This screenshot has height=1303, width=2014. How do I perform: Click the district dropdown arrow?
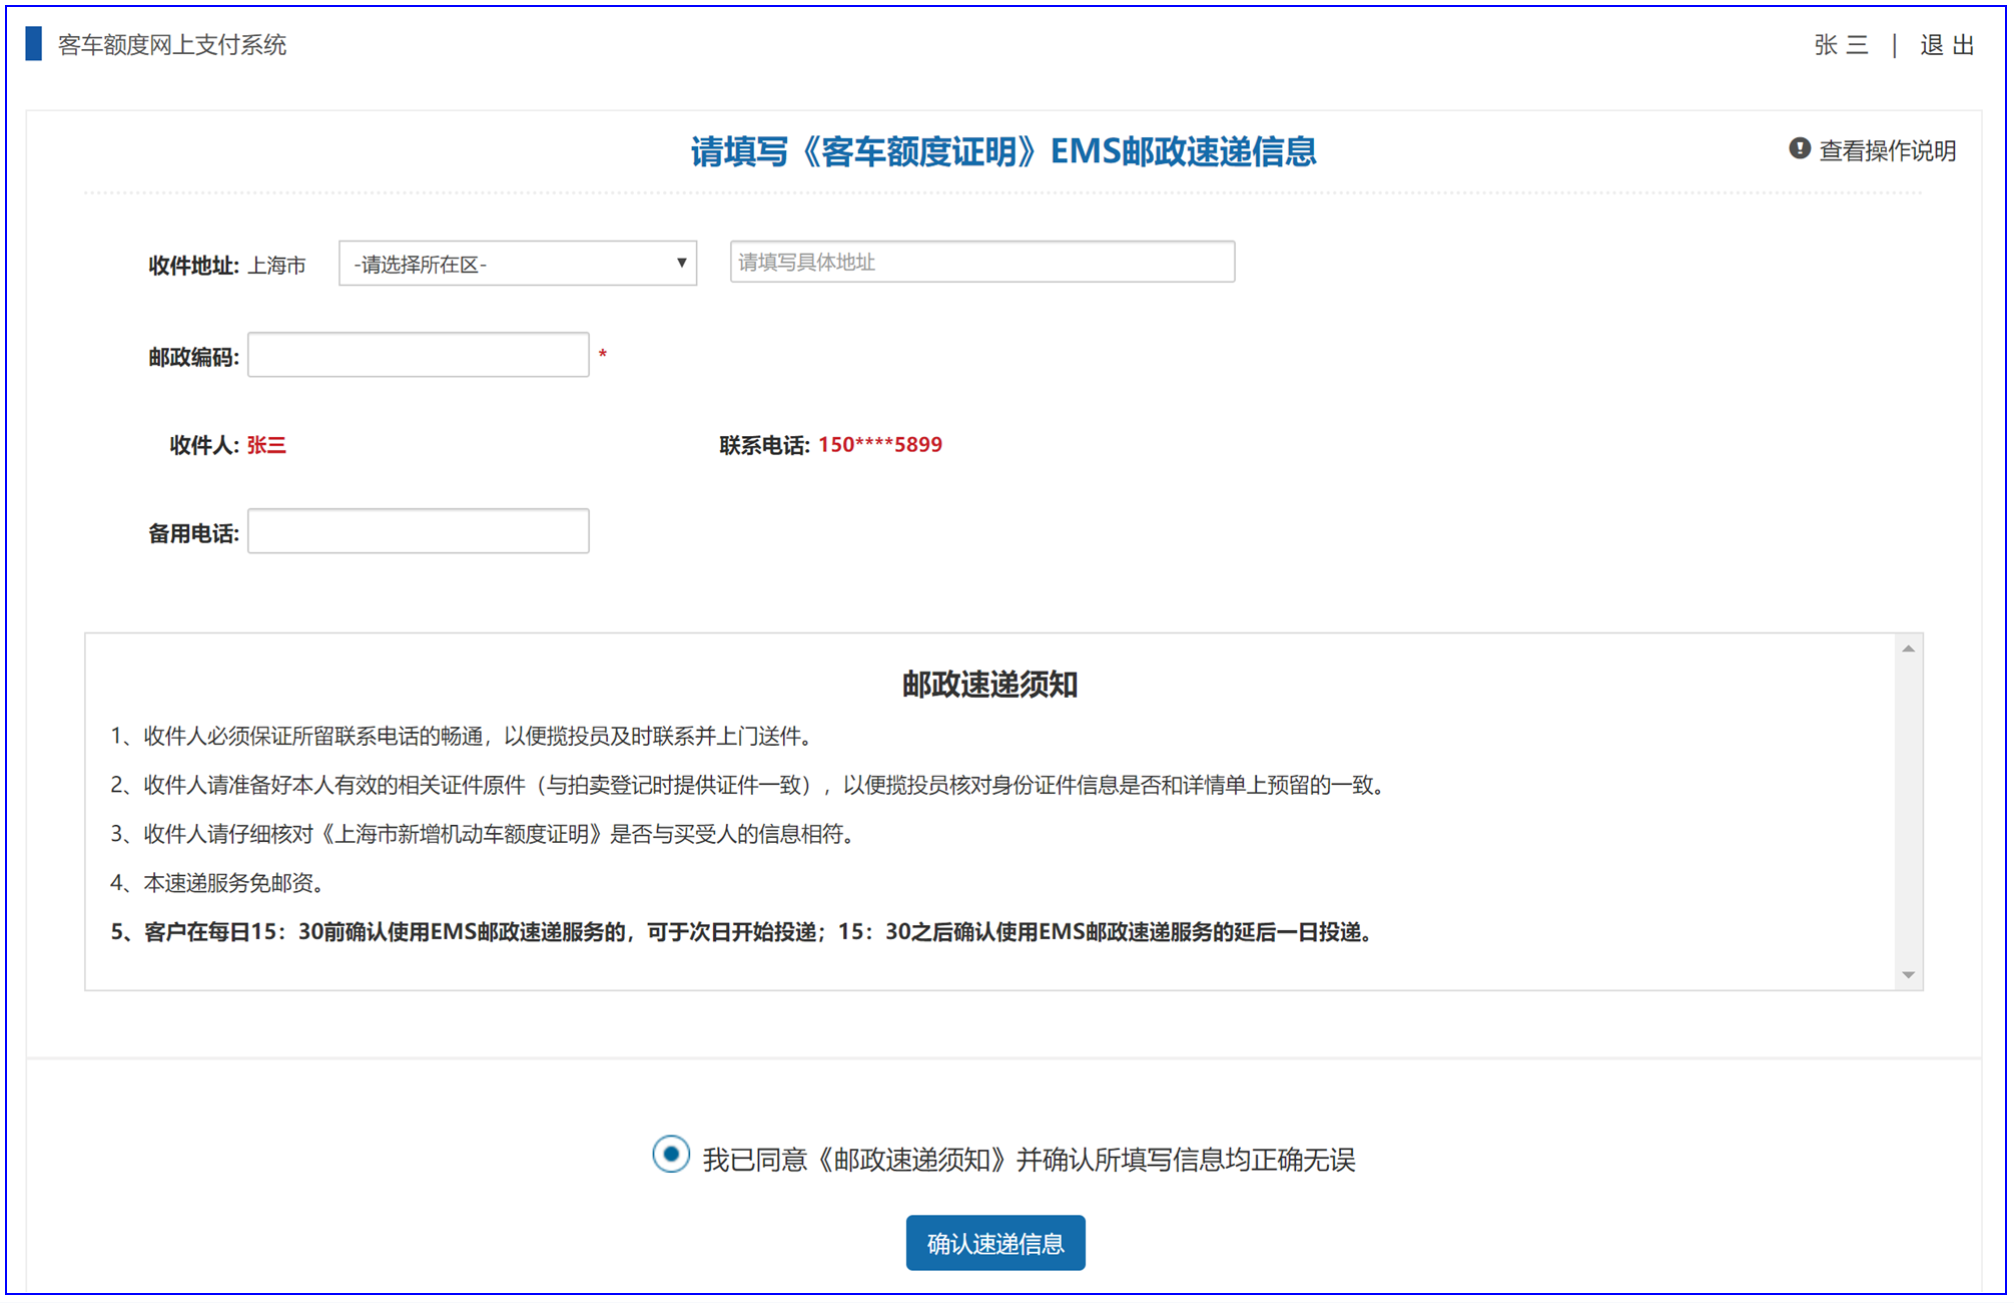(681, 263)
